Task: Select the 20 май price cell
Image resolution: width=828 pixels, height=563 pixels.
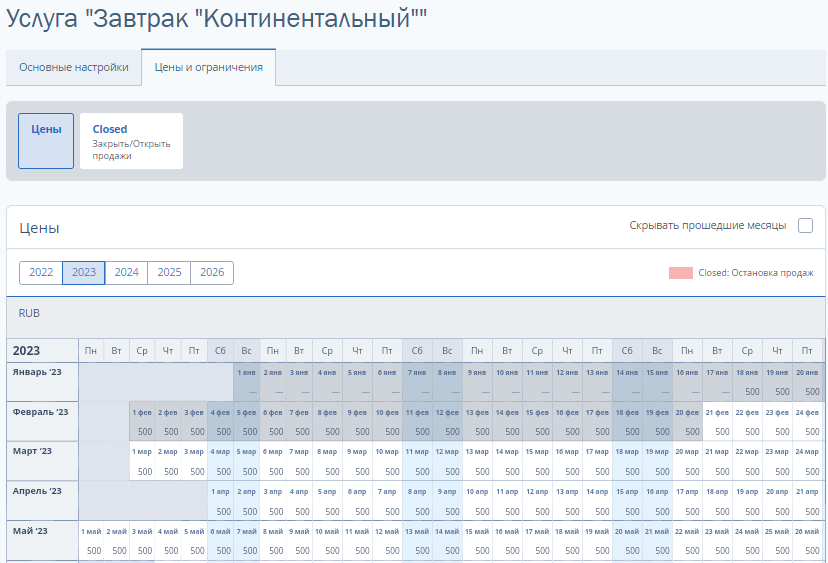Action: coord(627,540)
